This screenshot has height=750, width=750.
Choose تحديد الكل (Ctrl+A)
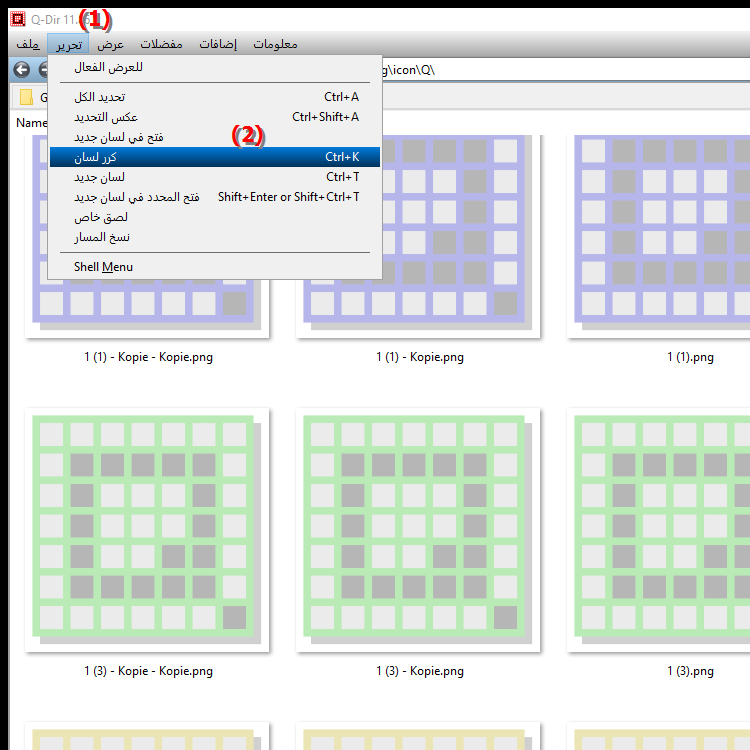click(215, 97)
